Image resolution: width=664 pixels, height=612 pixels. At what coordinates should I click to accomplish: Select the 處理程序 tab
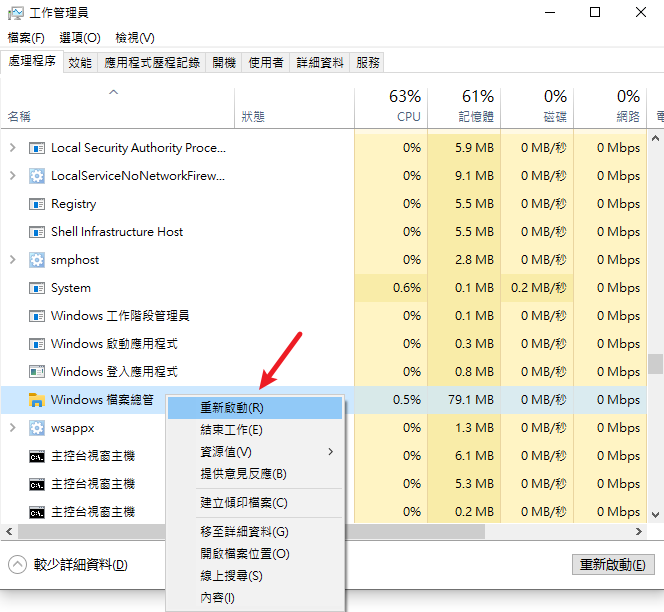(32, 61)
